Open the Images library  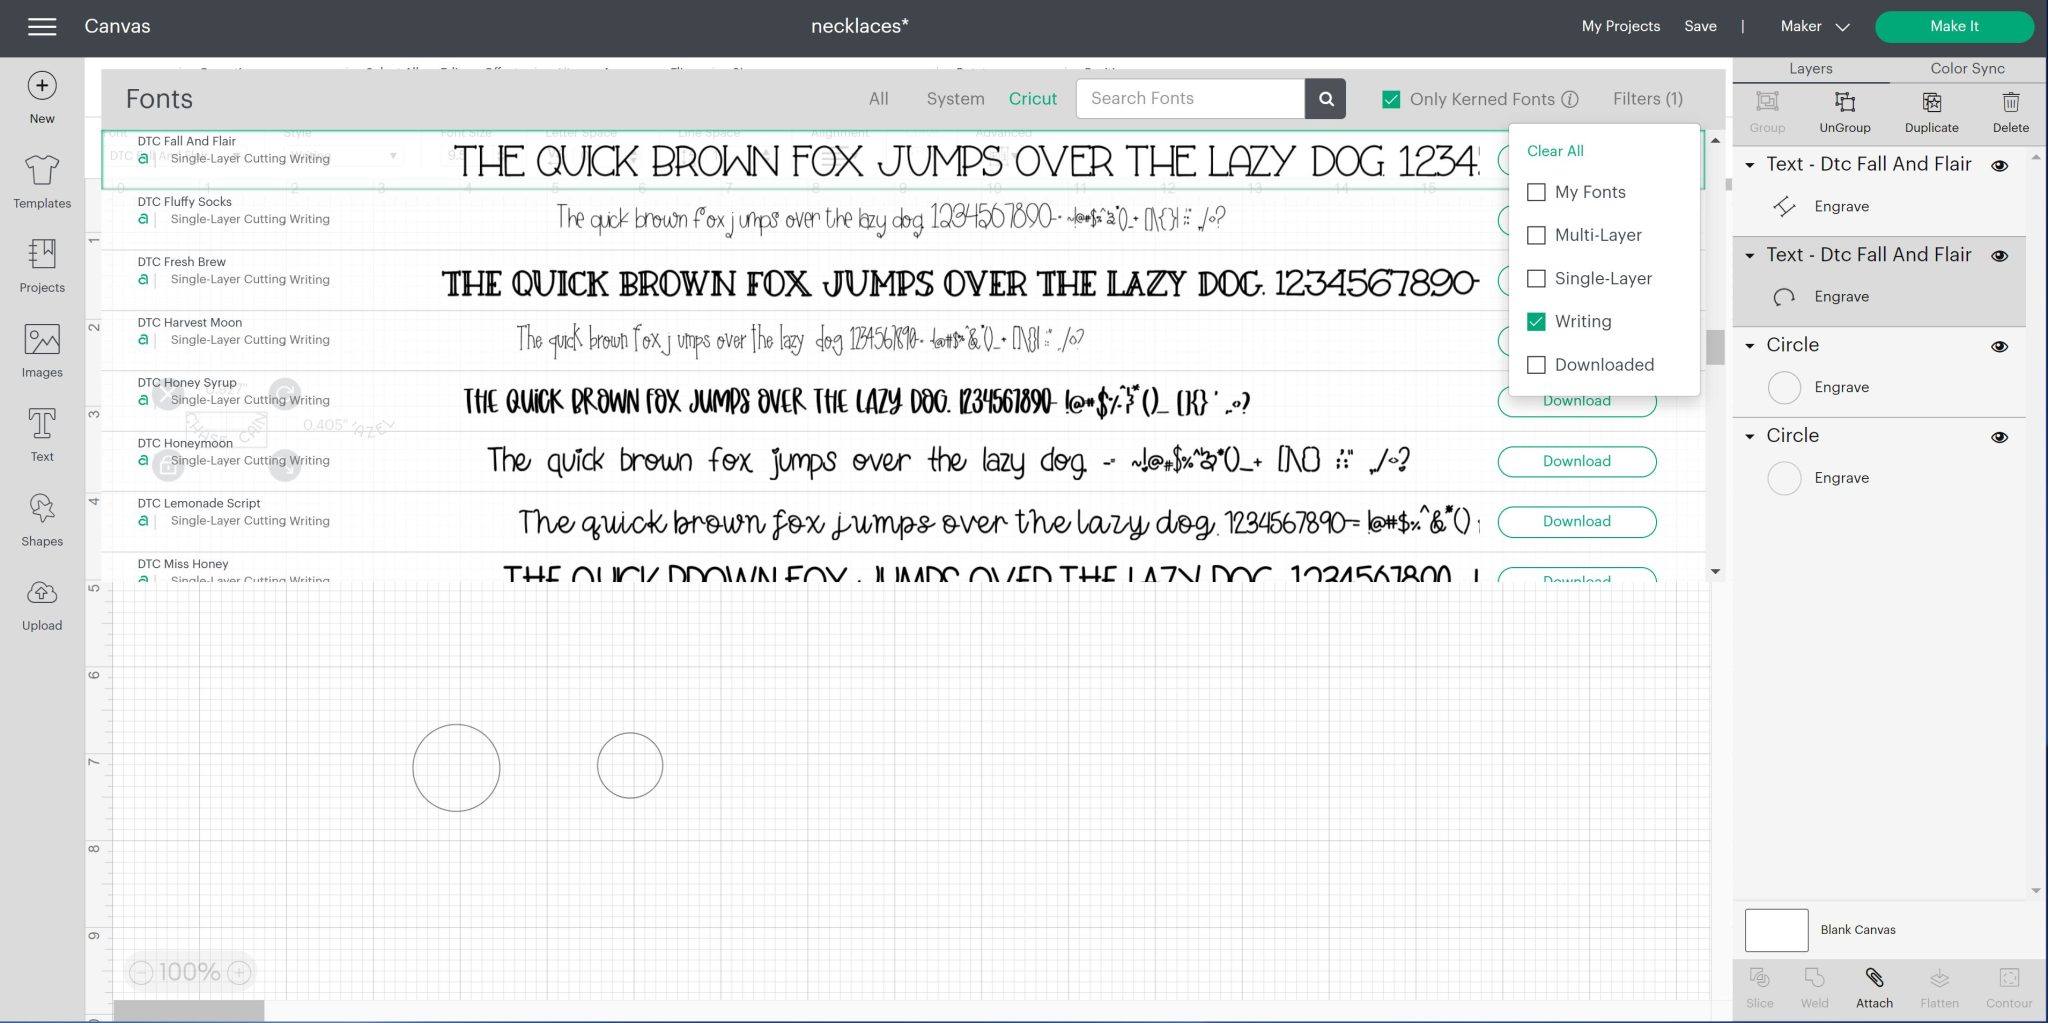point(42,351)
